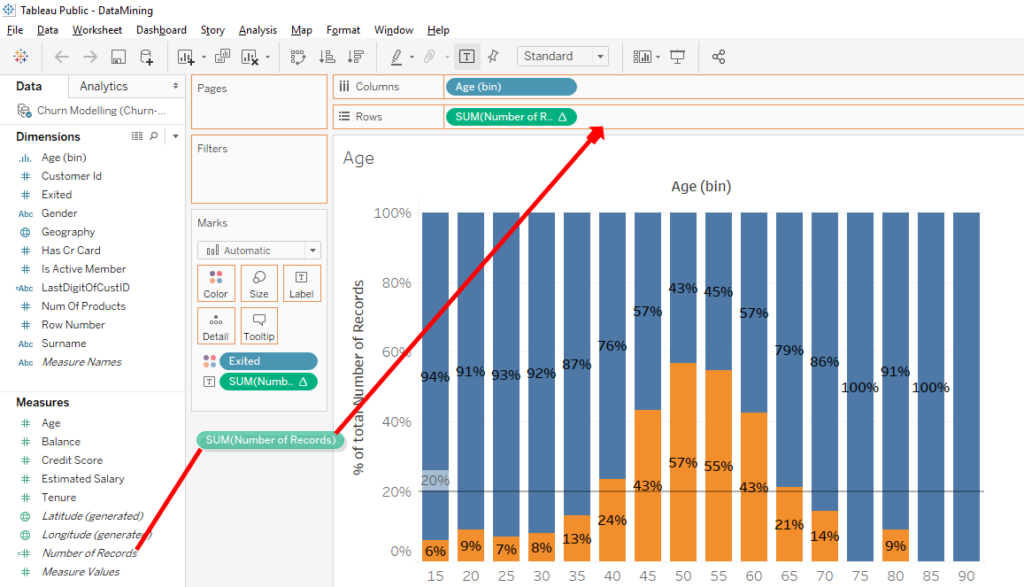Toggle the highlight tool in the toolbar
The image size is (1024, 587).
click(x=396, y=57)
